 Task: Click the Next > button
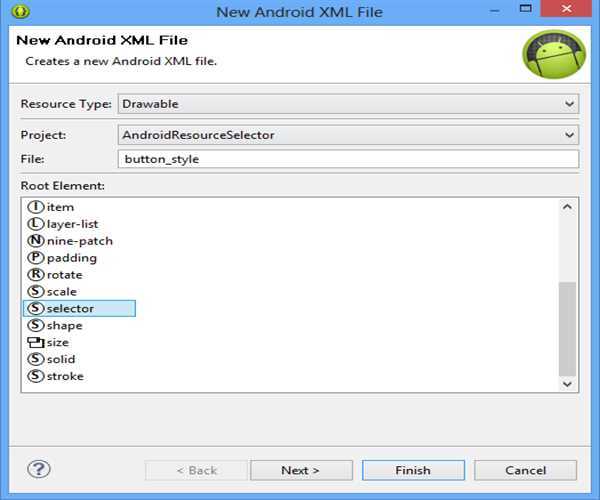pyautogui.click(x=301, y=470)
